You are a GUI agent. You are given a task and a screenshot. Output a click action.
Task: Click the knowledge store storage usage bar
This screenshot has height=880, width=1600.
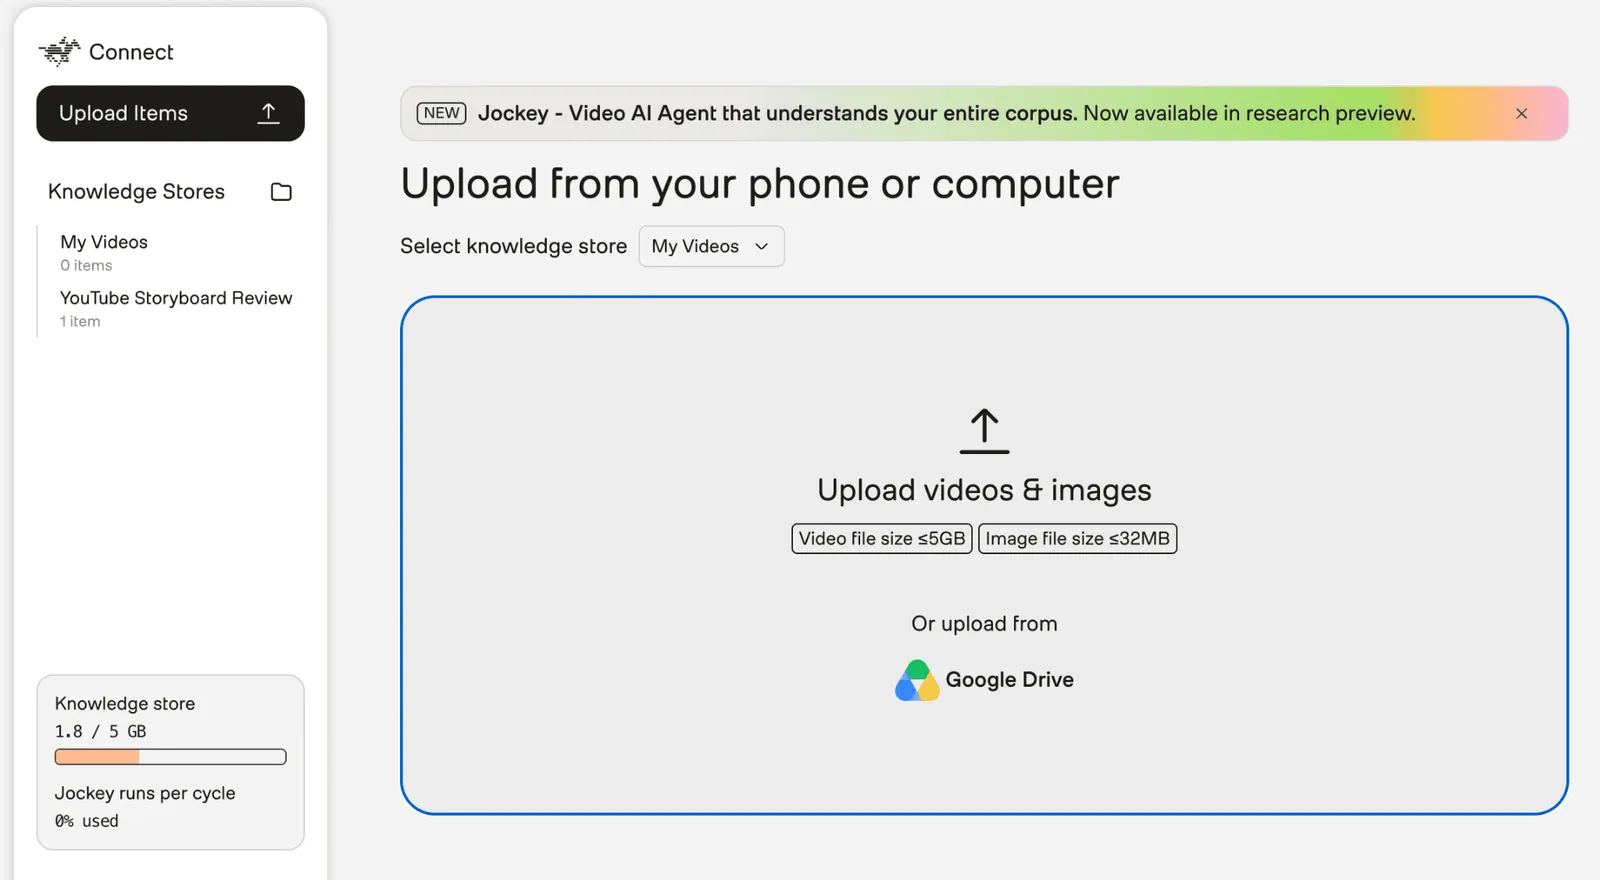(x=170, y=757)
